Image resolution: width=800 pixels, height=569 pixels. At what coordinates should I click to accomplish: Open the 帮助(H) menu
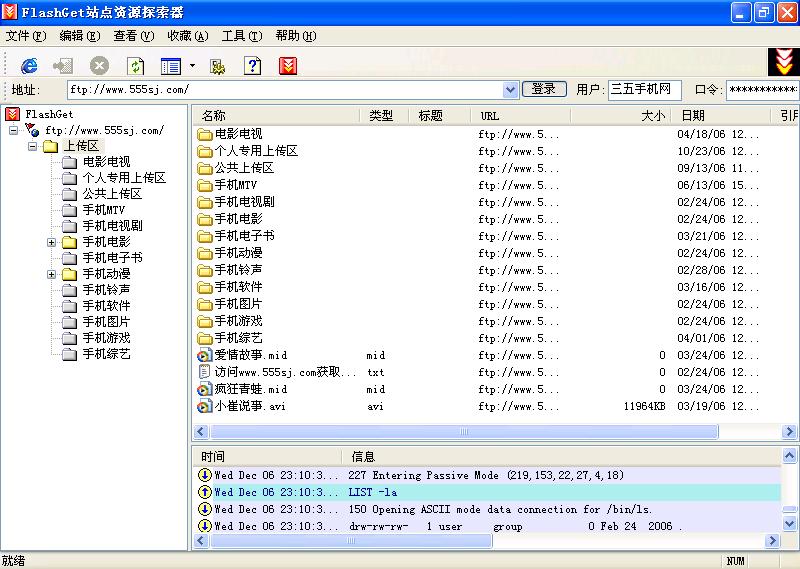coord(296,36)
